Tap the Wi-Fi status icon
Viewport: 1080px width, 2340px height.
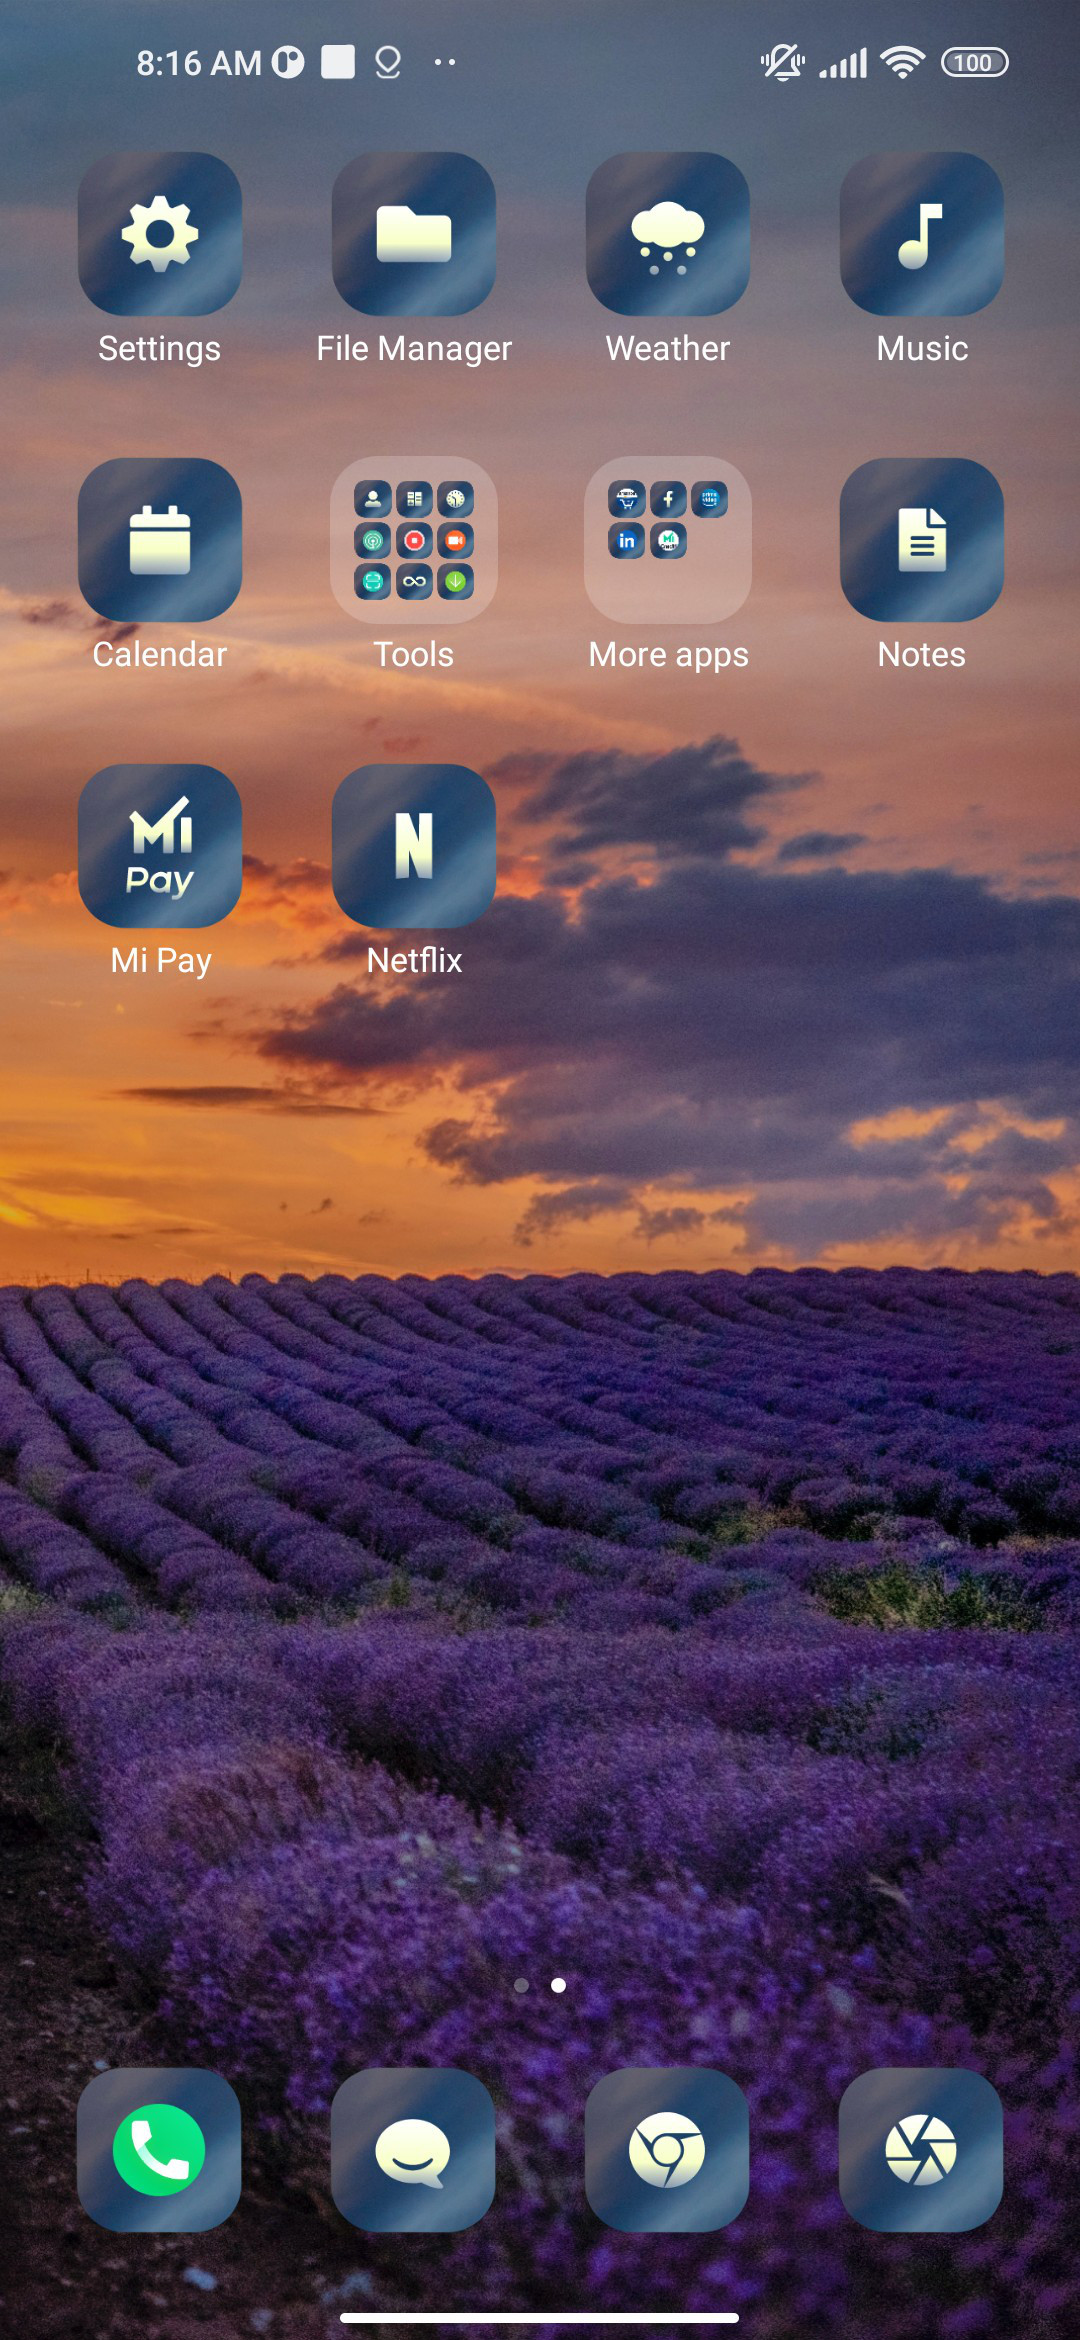[x=902, y=63]
